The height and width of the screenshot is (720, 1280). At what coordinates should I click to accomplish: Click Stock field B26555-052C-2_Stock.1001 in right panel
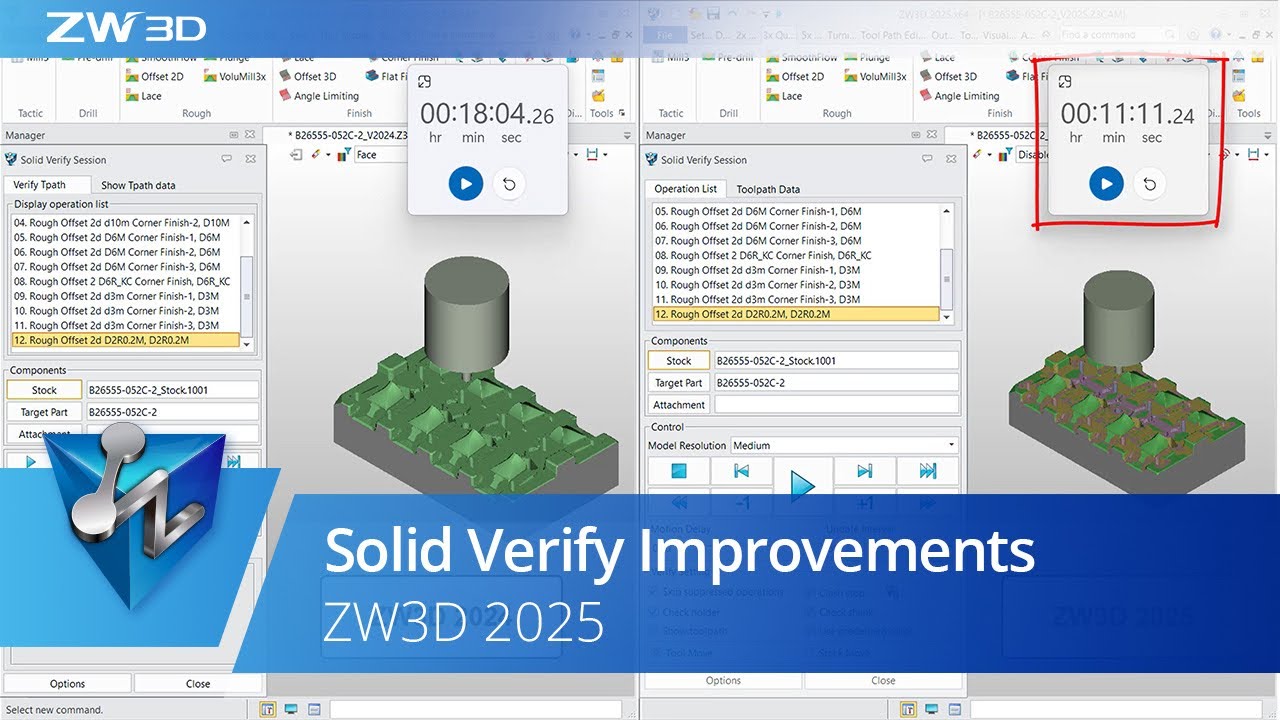[836, 361]
